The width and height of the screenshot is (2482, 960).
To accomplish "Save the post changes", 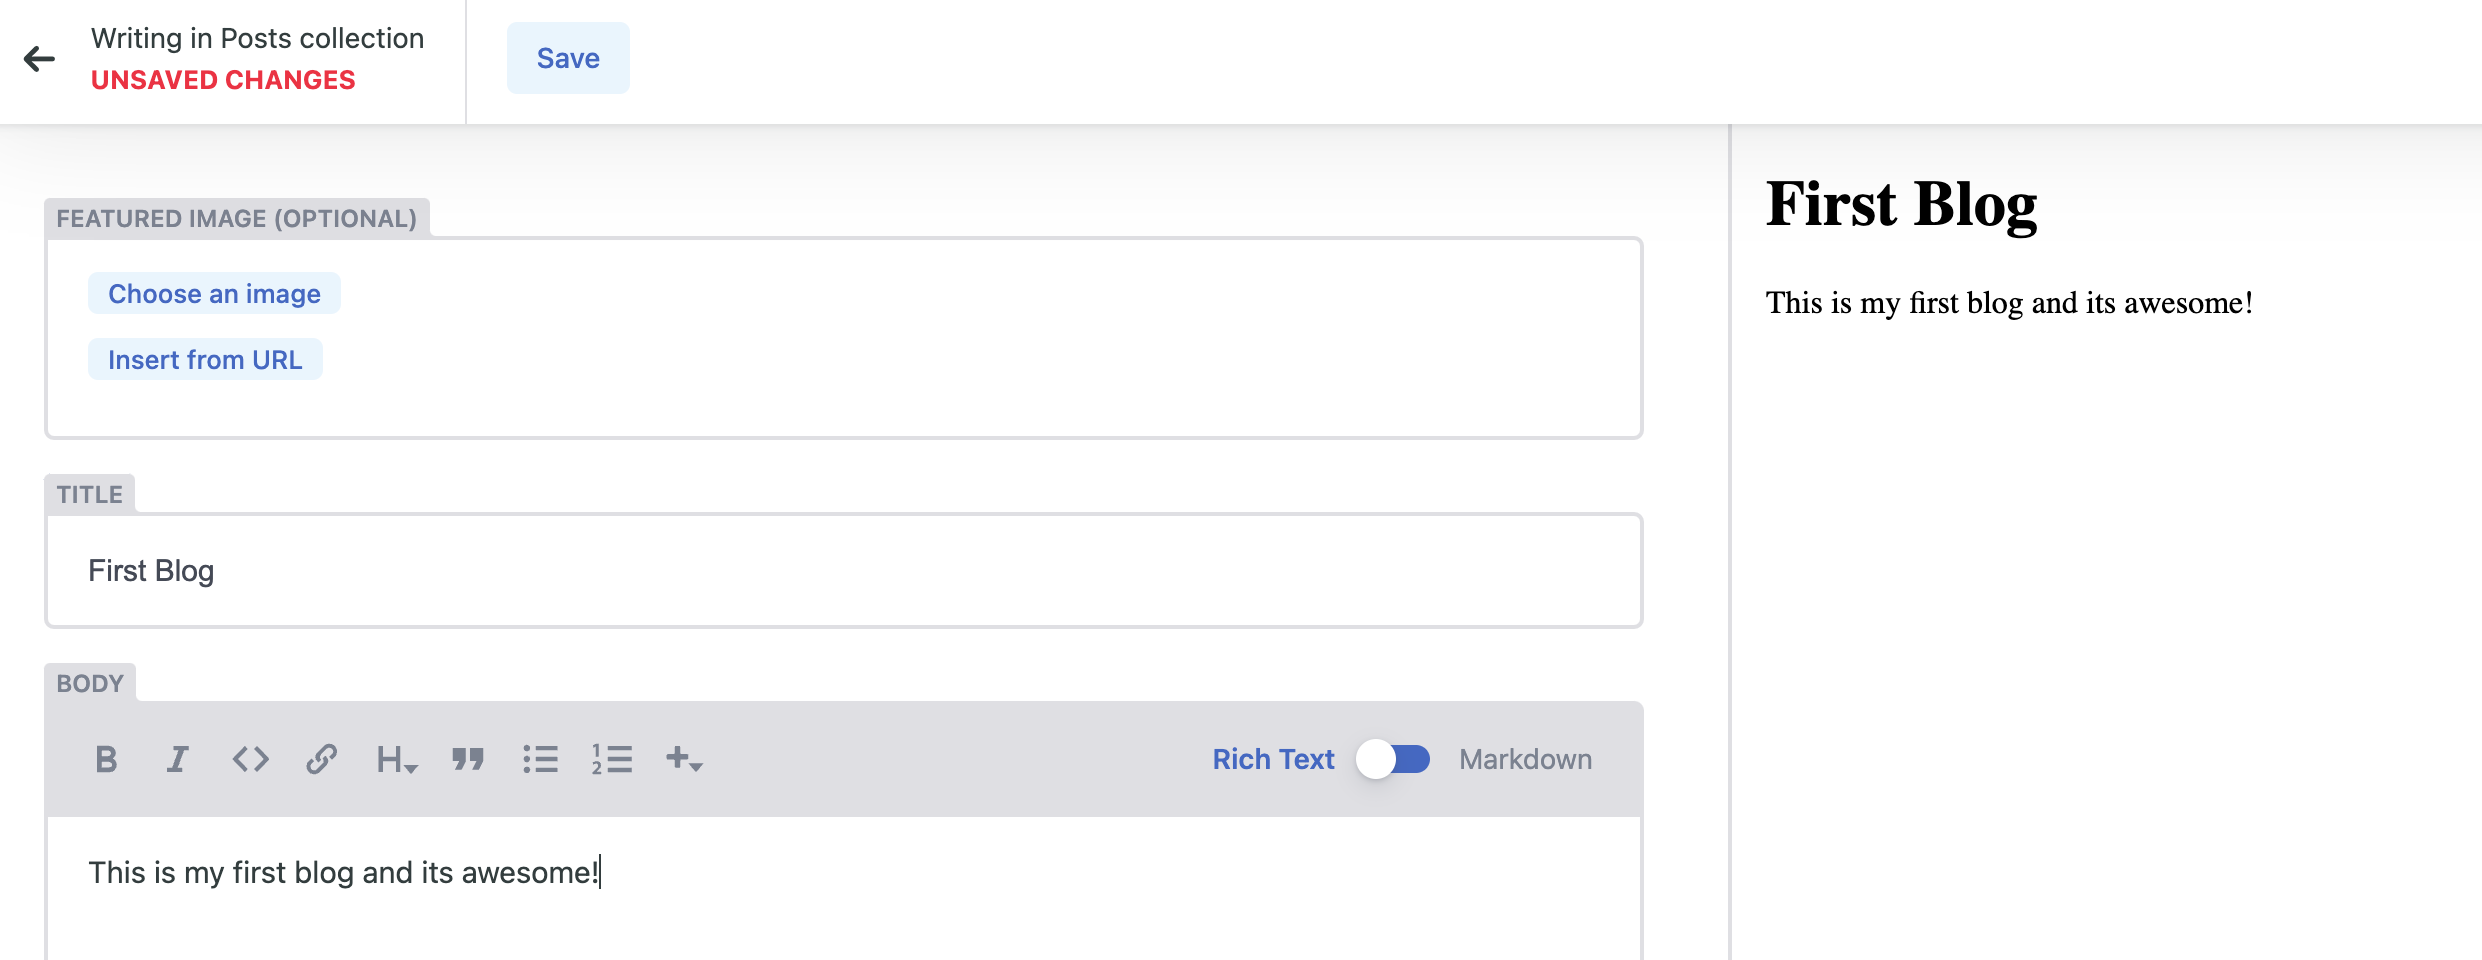I will click(568, 59).
